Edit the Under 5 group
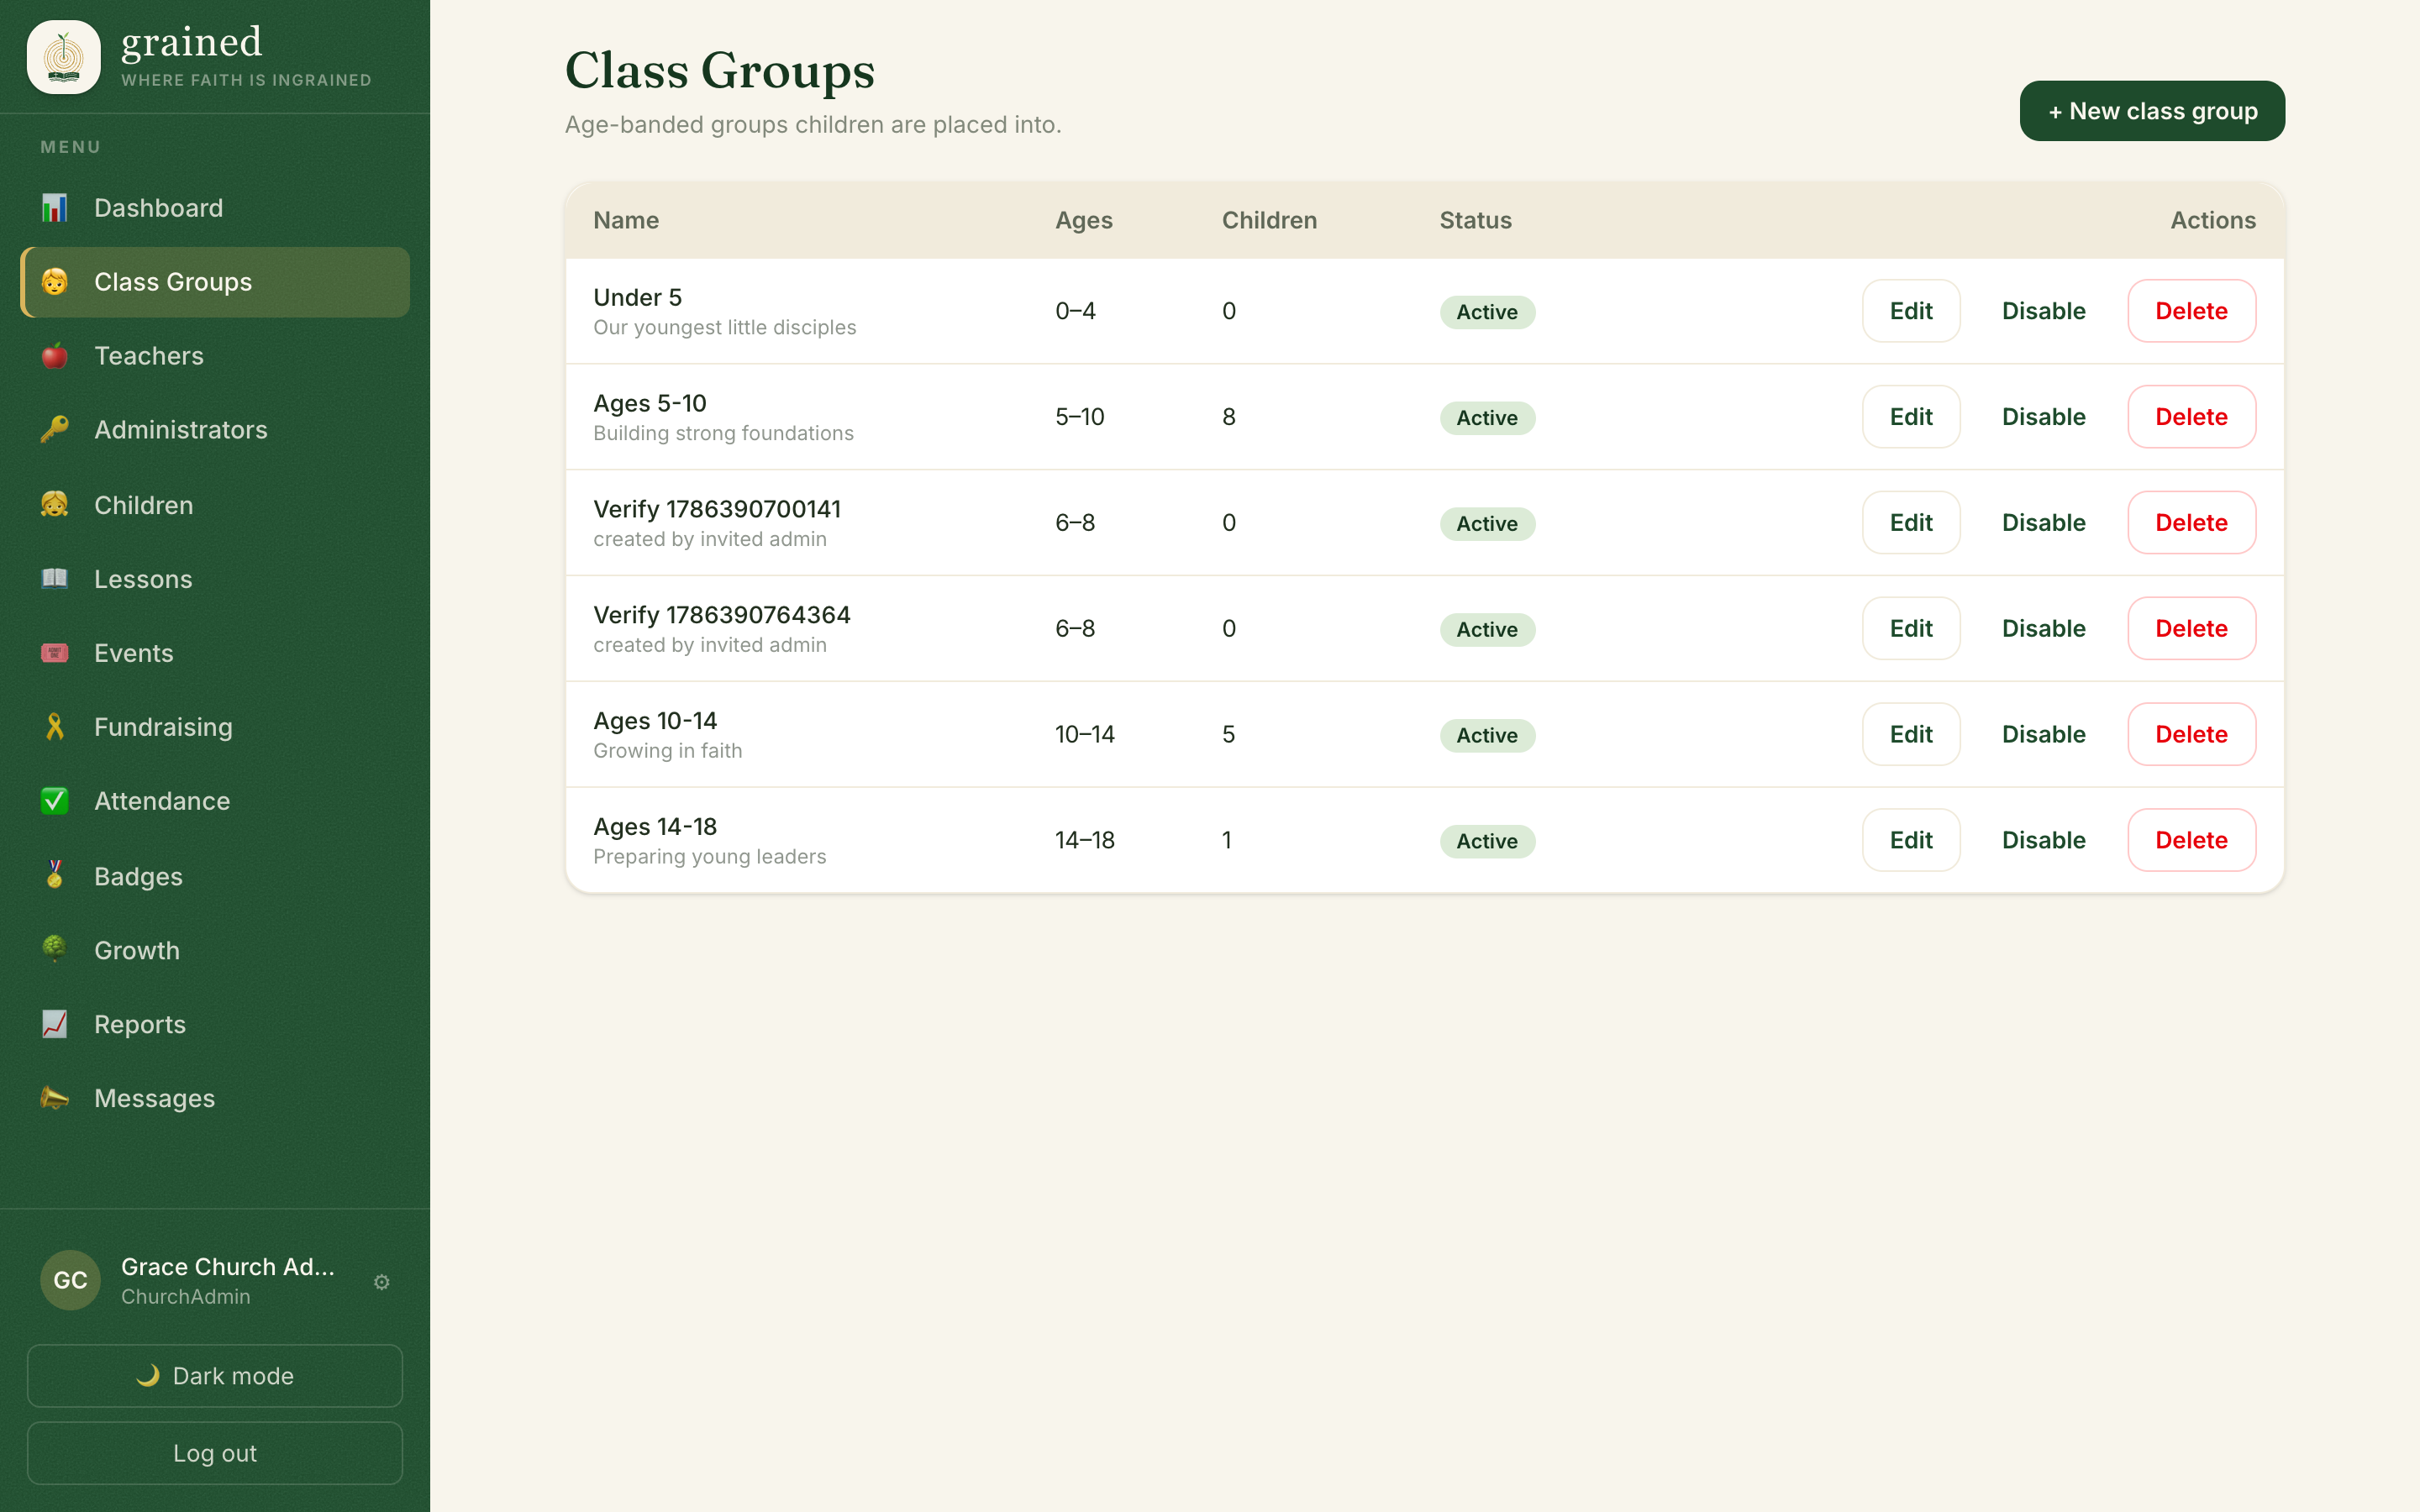Viewport: 2420px width, 1512px height. click(x=1911, y=311)
